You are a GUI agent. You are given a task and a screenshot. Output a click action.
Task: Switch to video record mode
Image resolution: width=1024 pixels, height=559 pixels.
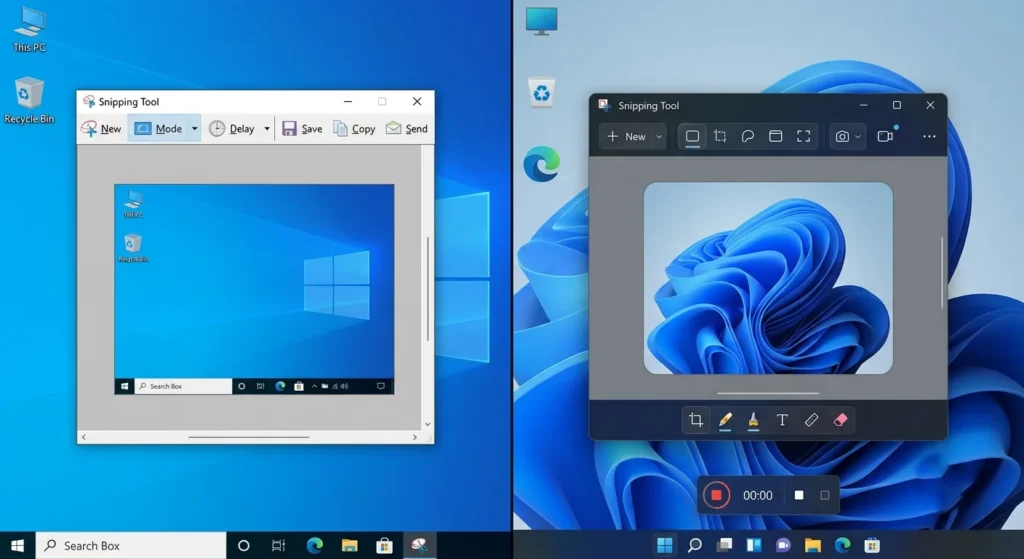[x=885, y=136]
